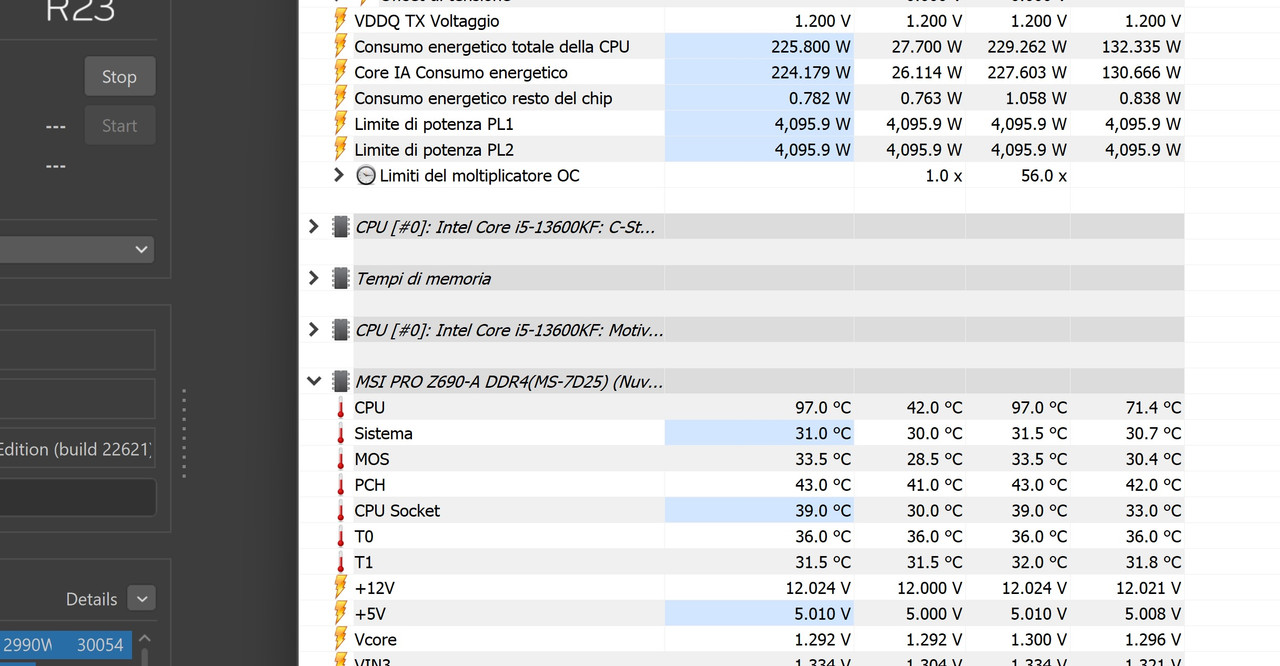This screenshot has height=666, width=1280.
Task: Click thermometer icon of MOS row
Action: [340, 459]
